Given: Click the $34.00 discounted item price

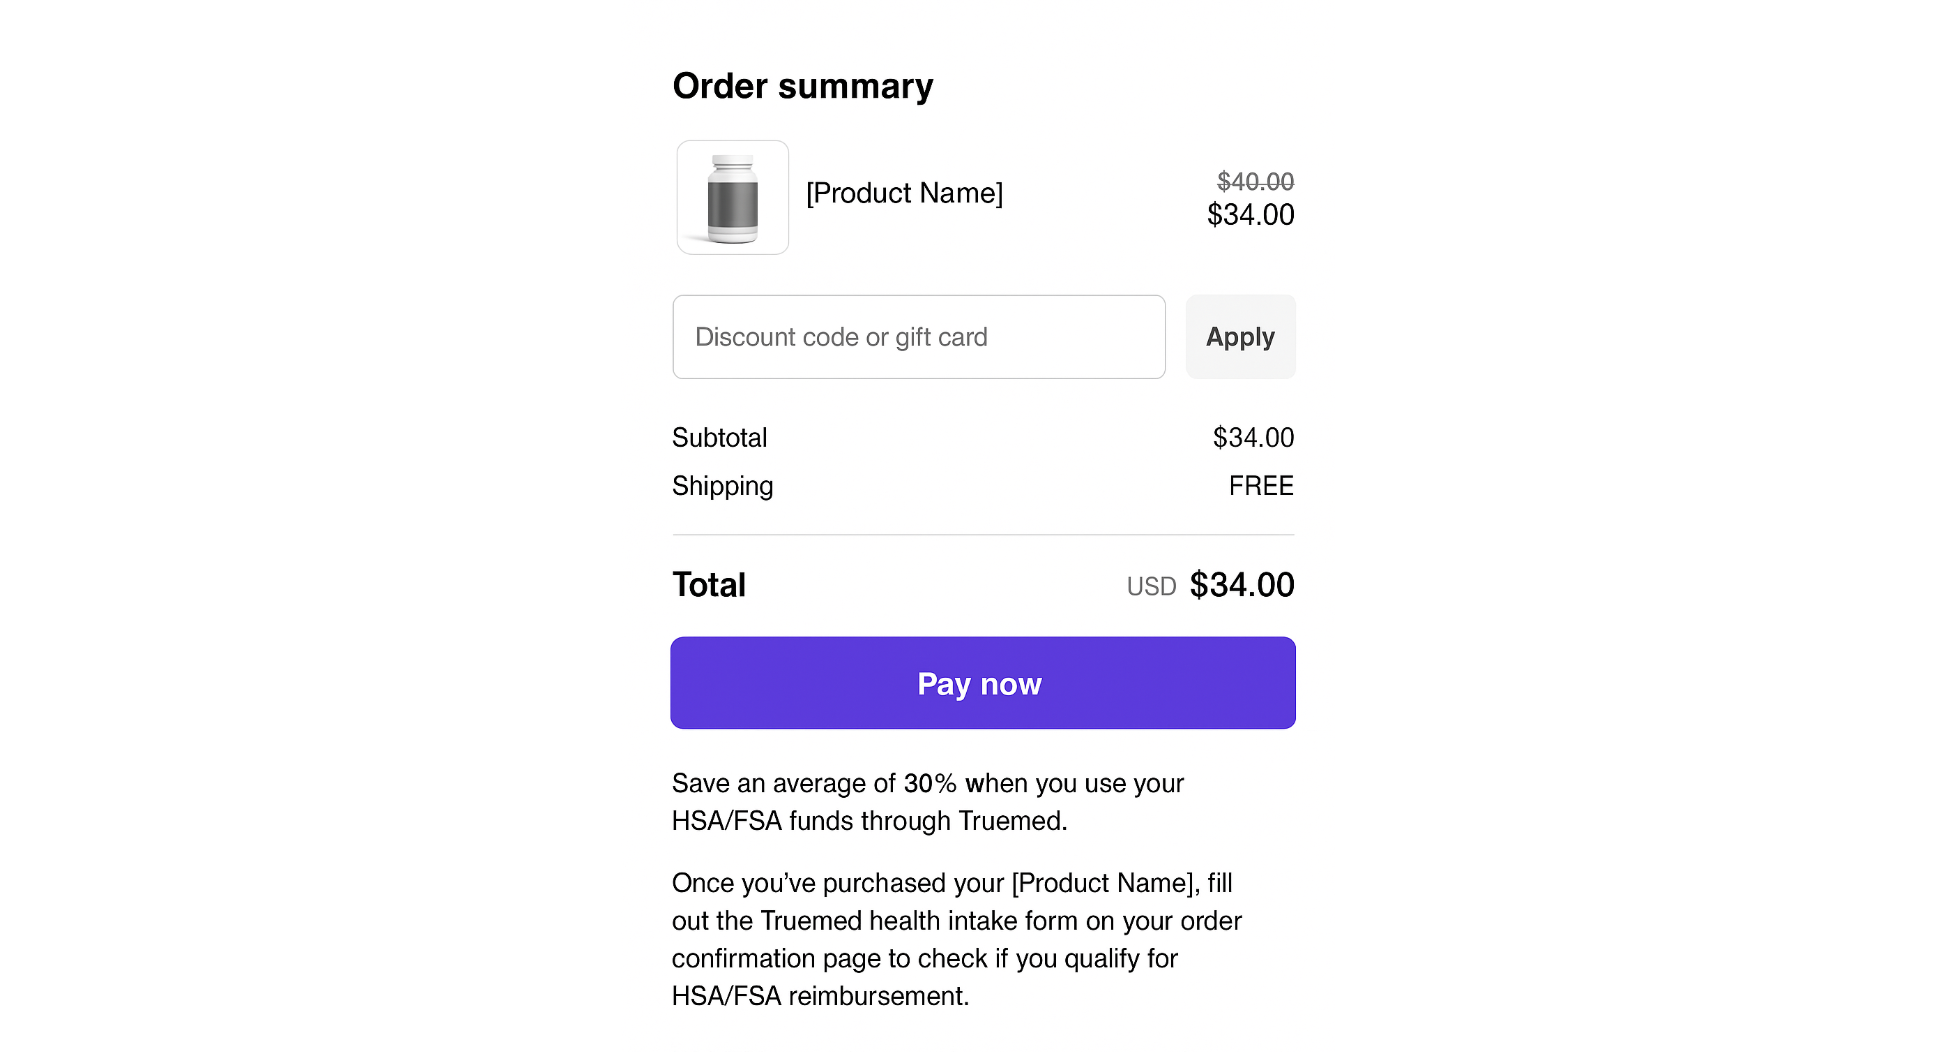Looking at the screenshot, I should [1250, 215].
